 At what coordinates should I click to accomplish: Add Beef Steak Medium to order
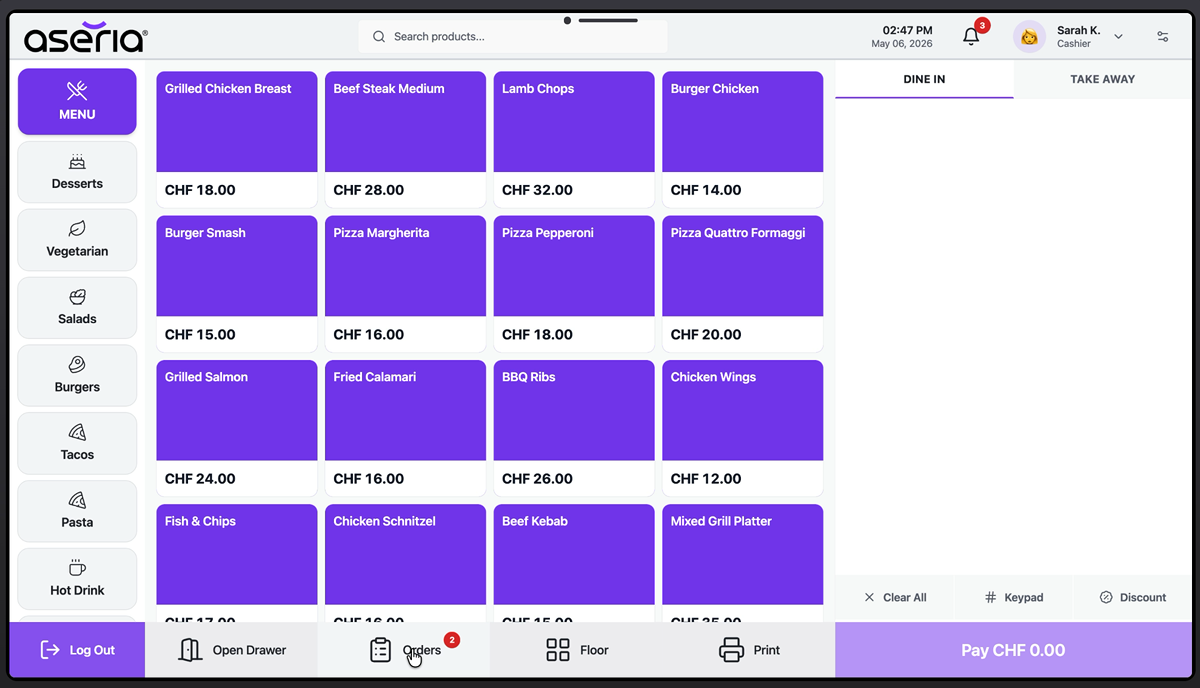406,139
